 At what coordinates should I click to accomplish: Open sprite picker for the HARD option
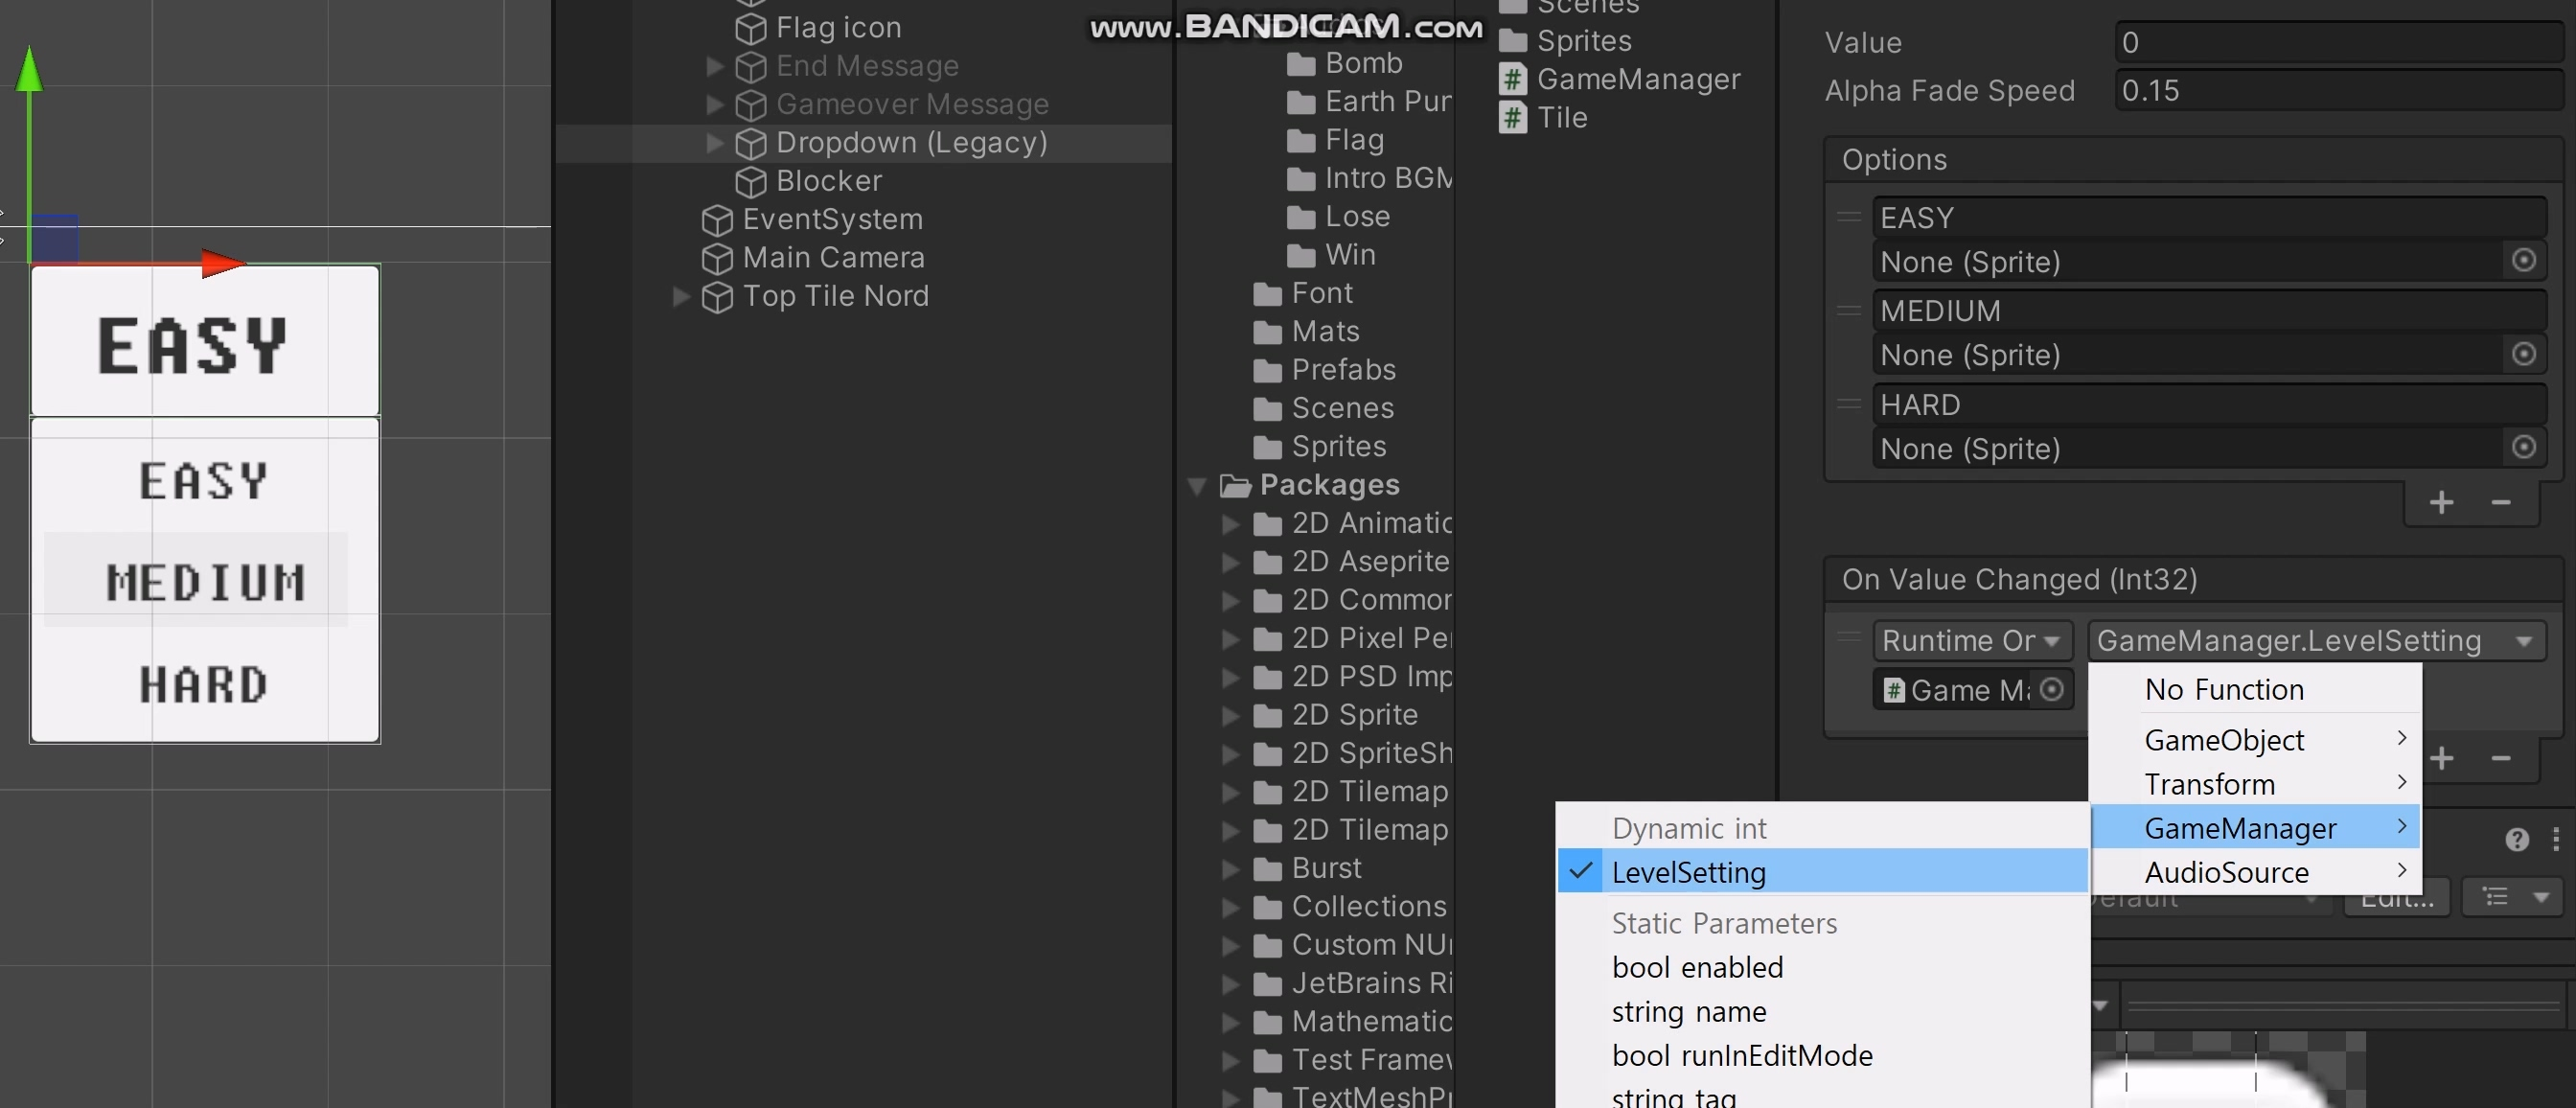coord(2523,447)
